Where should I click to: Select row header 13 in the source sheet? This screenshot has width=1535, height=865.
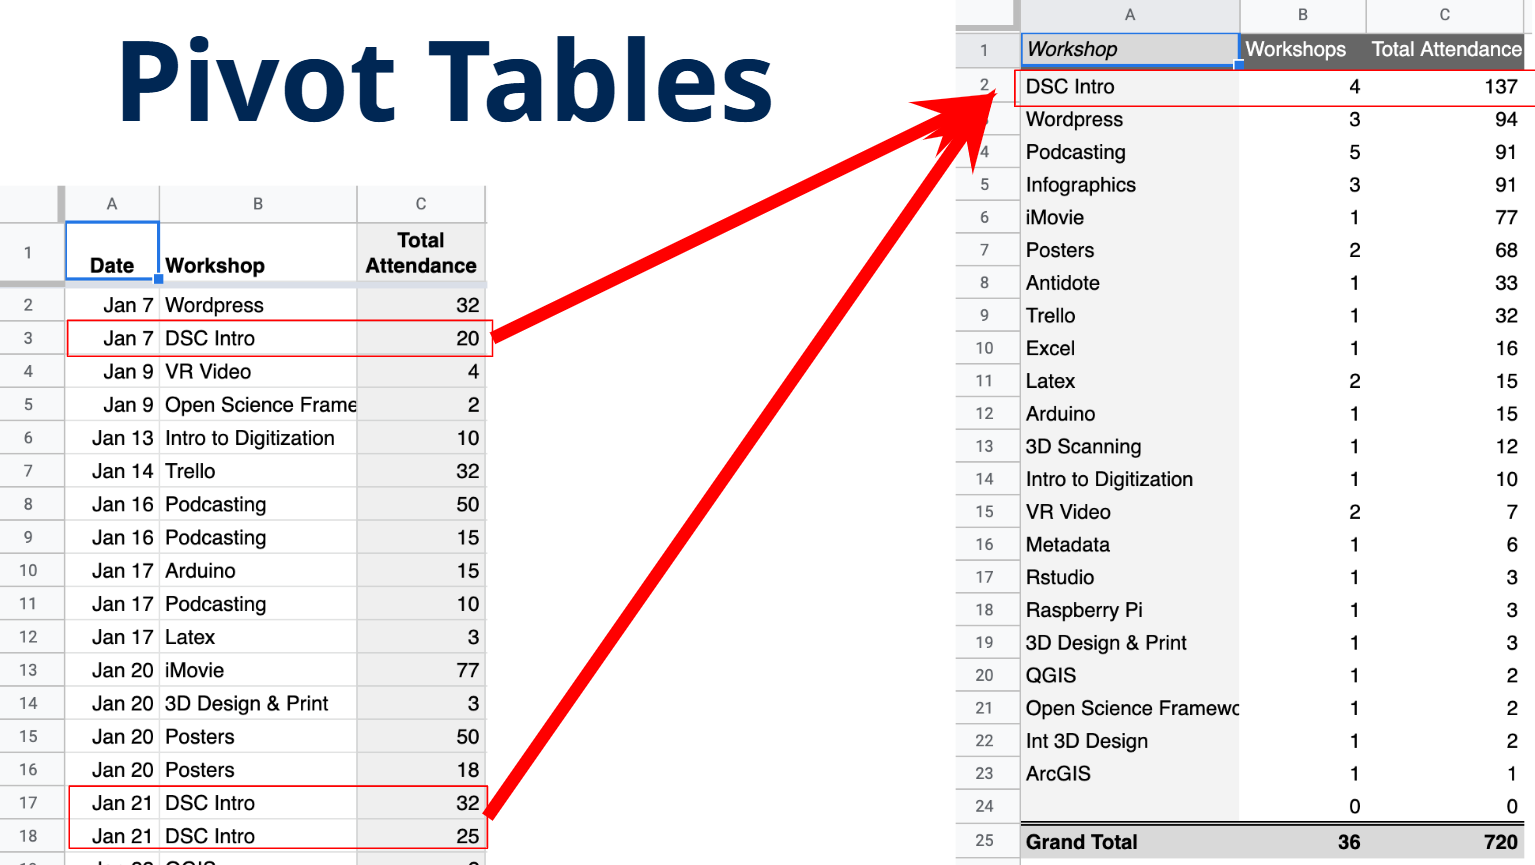(28, 670)
